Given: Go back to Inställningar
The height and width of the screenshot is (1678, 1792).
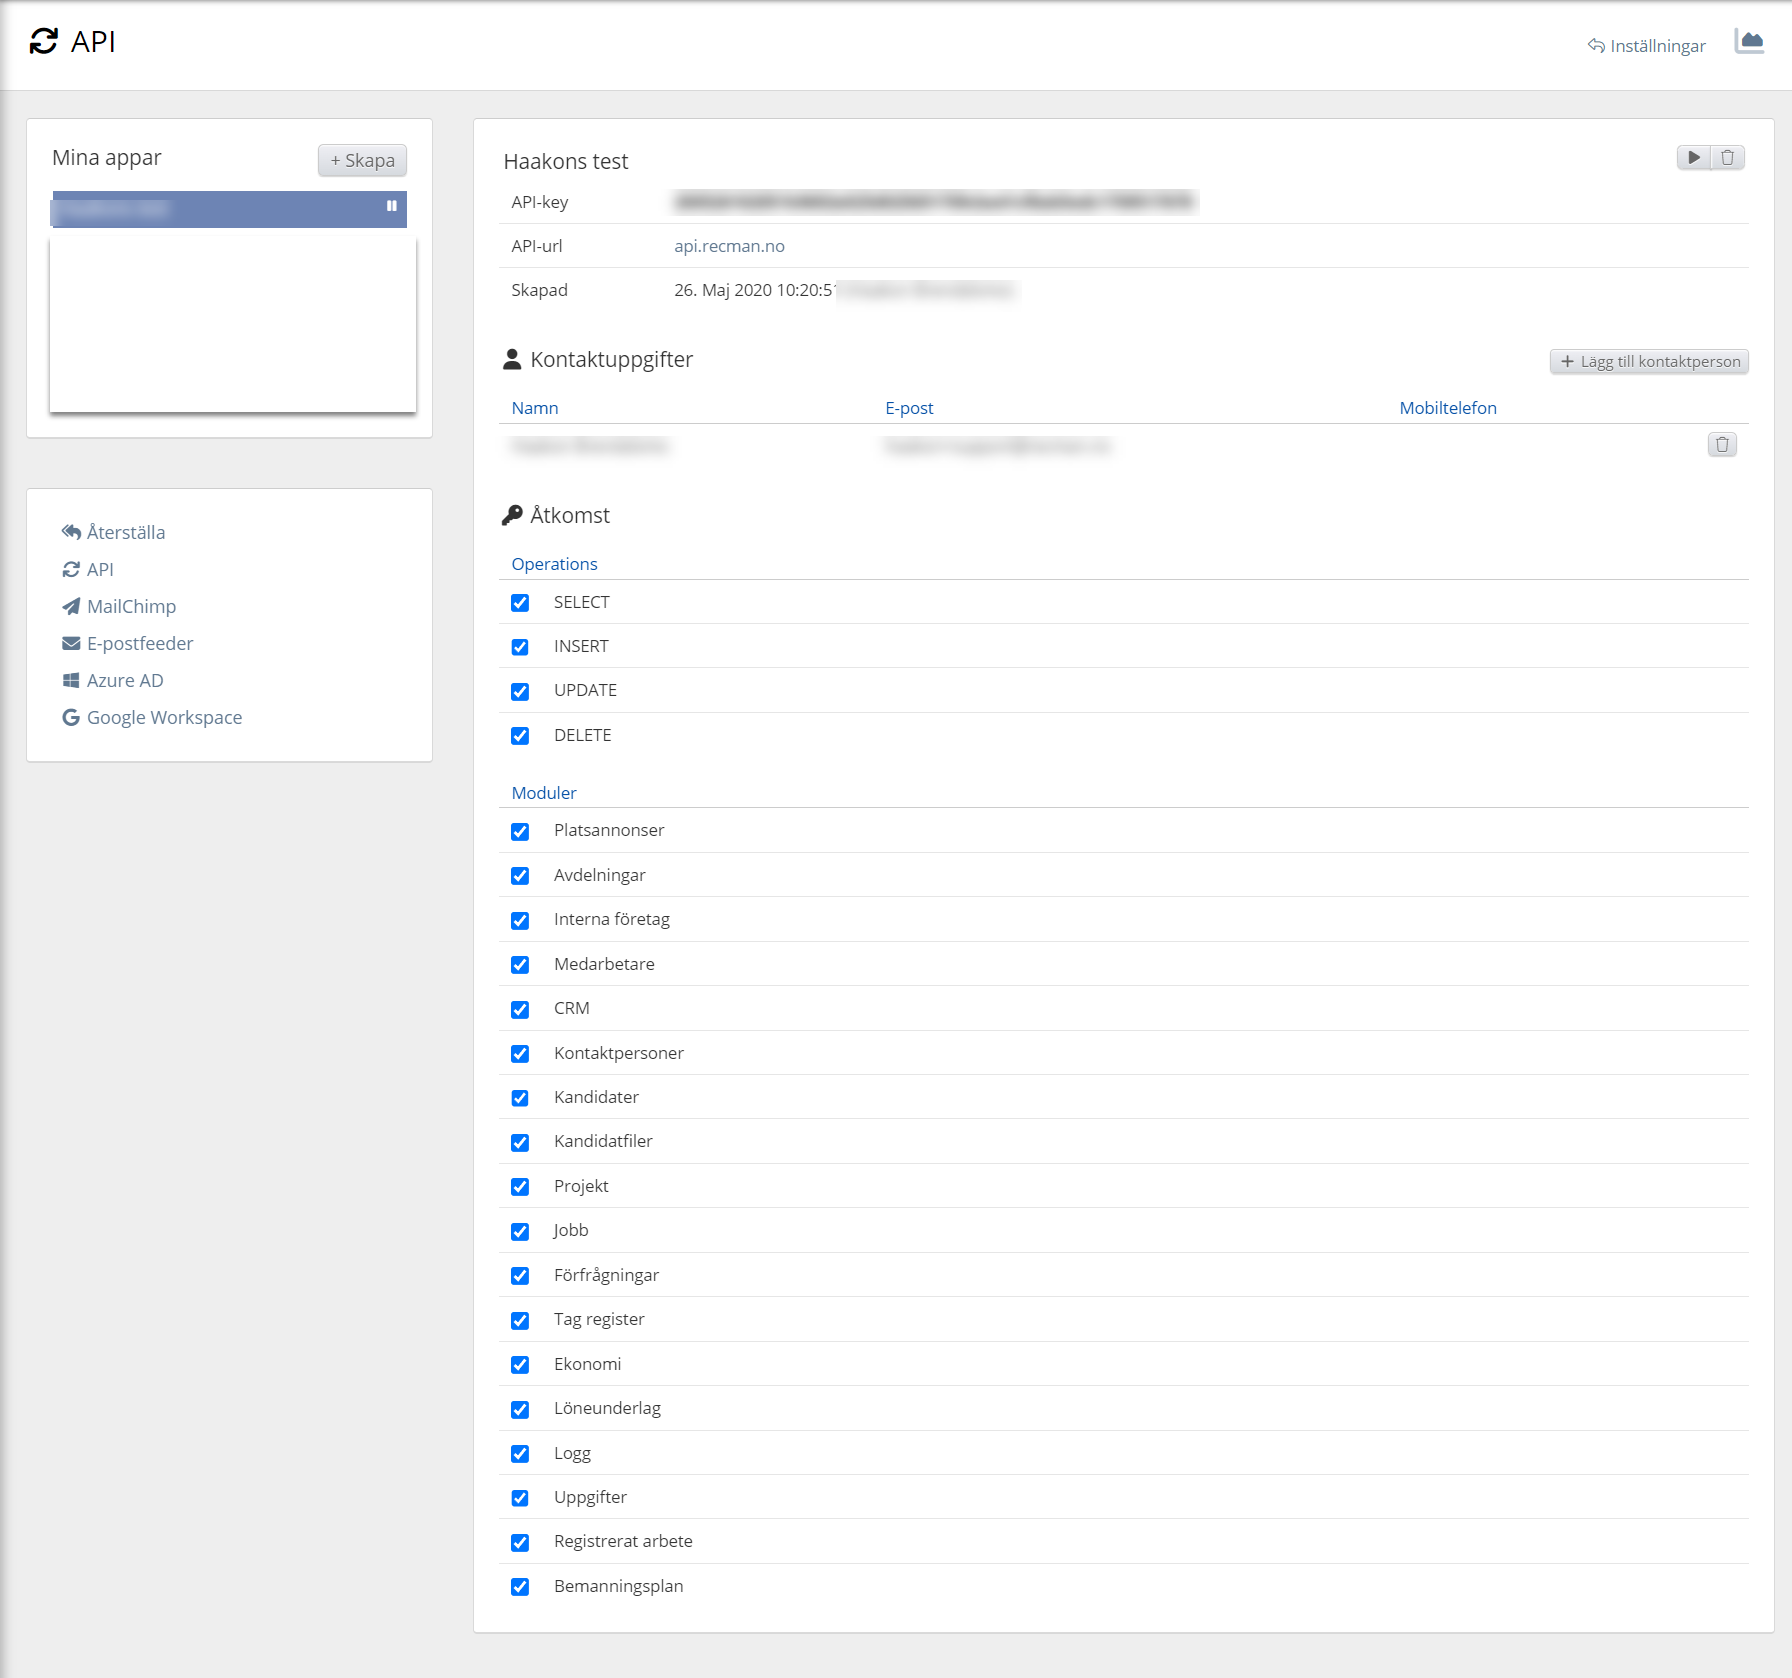Looking at the screenshot, I should [1647, 46].
